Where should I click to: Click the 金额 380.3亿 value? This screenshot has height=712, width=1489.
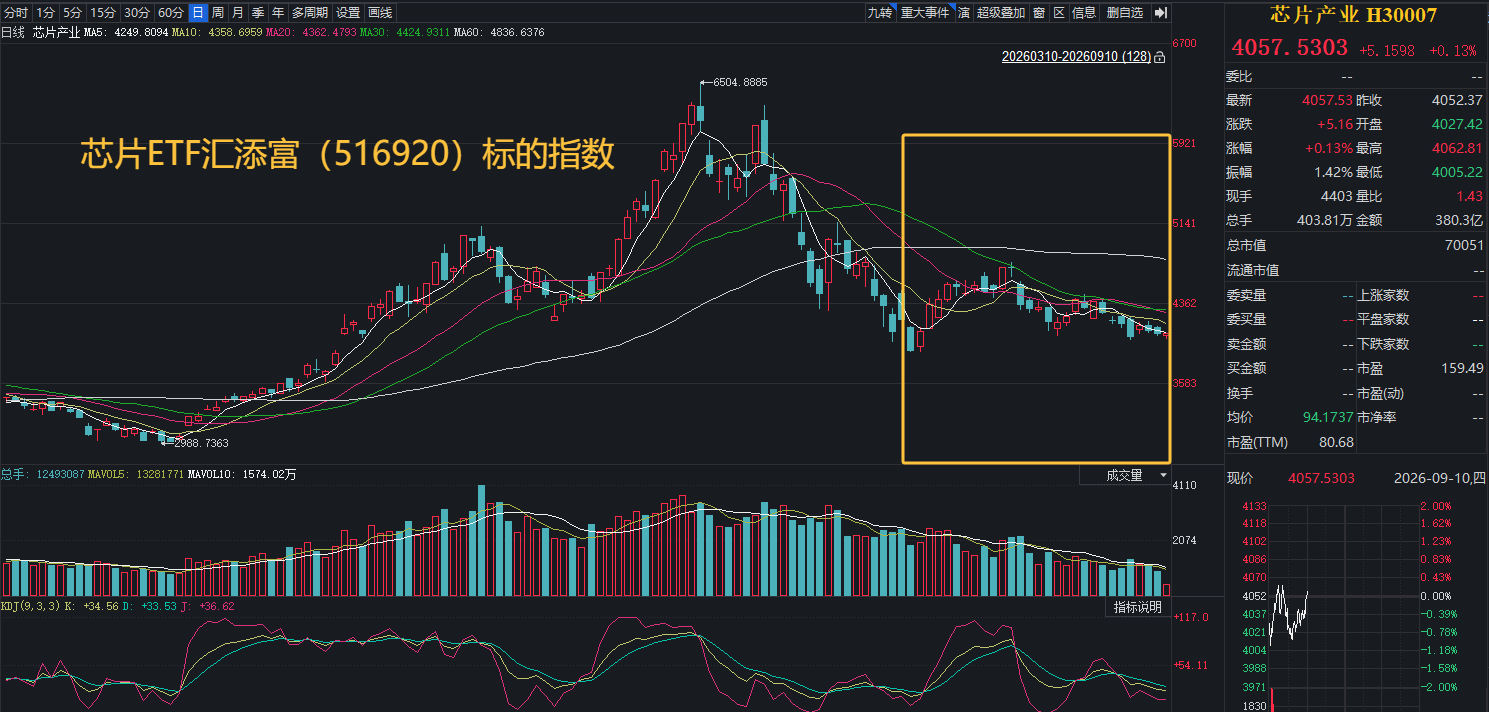point(1459,220)
